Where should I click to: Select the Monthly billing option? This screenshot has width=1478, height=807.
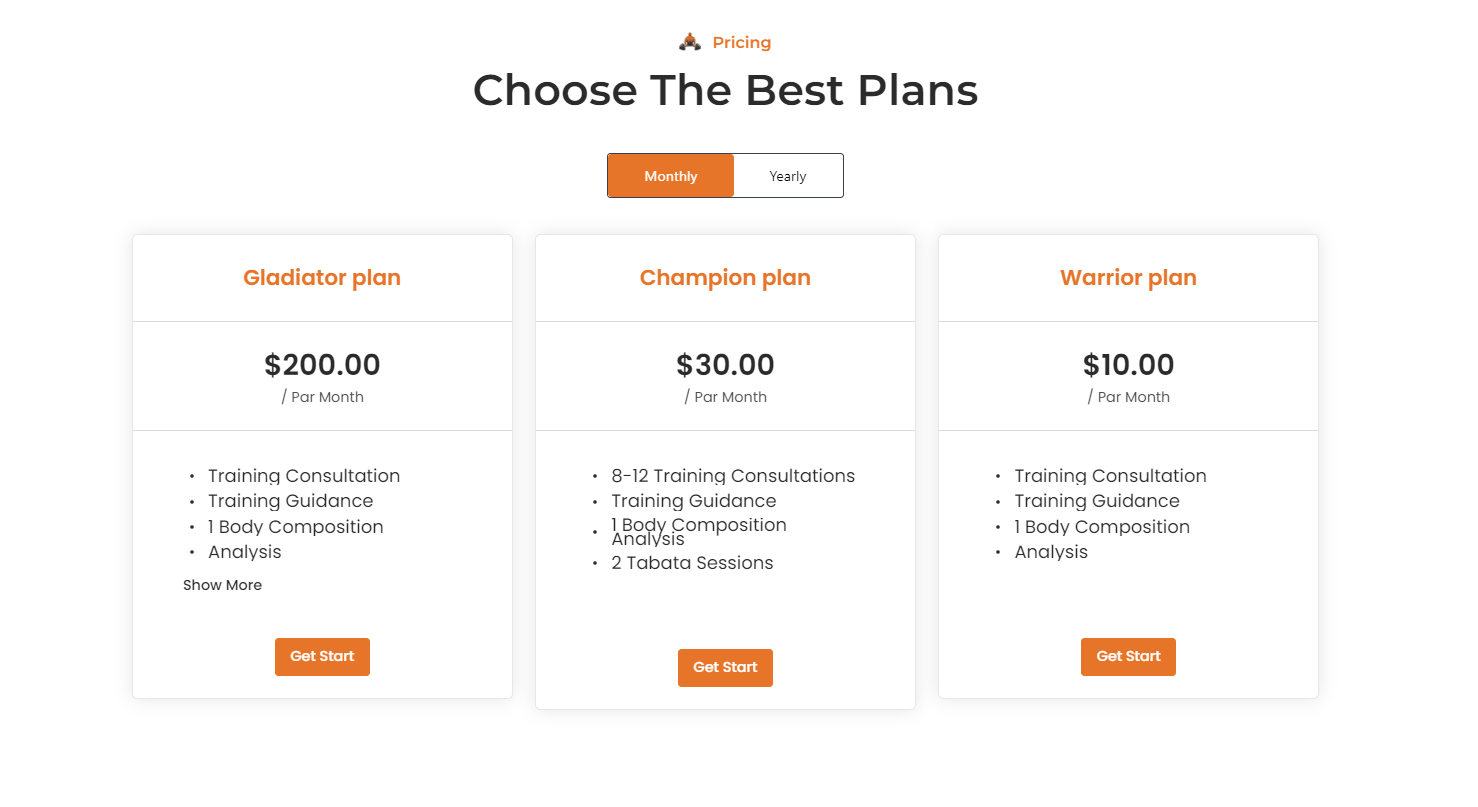point(670,175)
